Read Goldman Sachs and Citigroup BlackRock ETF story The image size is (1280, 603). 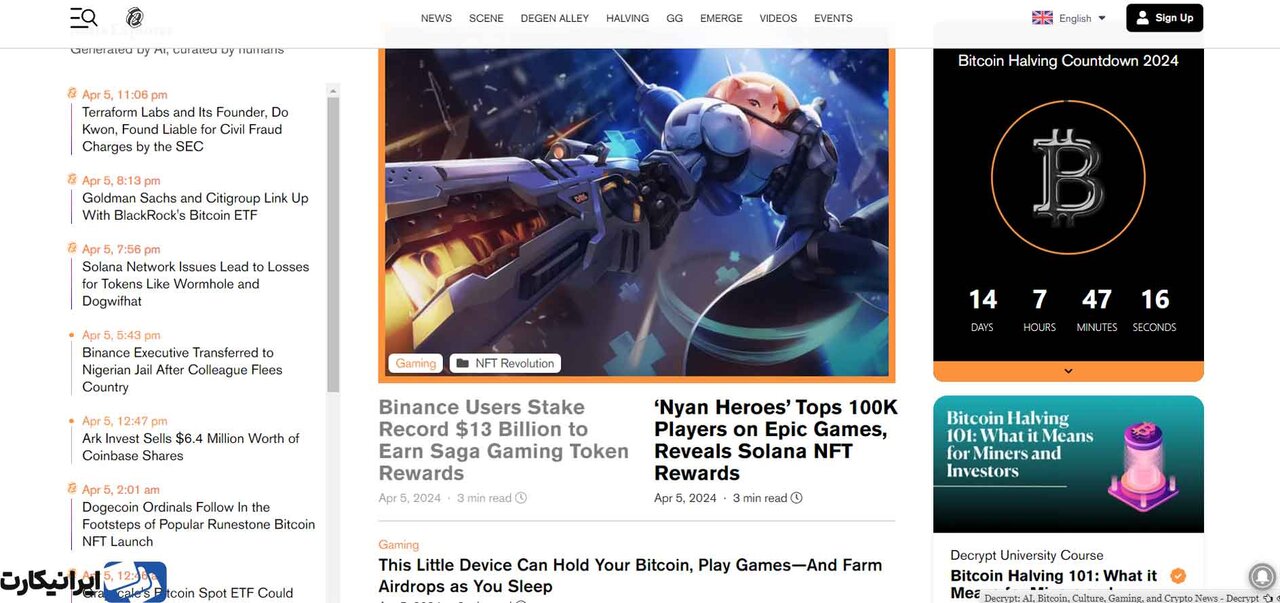pos(195,206)
